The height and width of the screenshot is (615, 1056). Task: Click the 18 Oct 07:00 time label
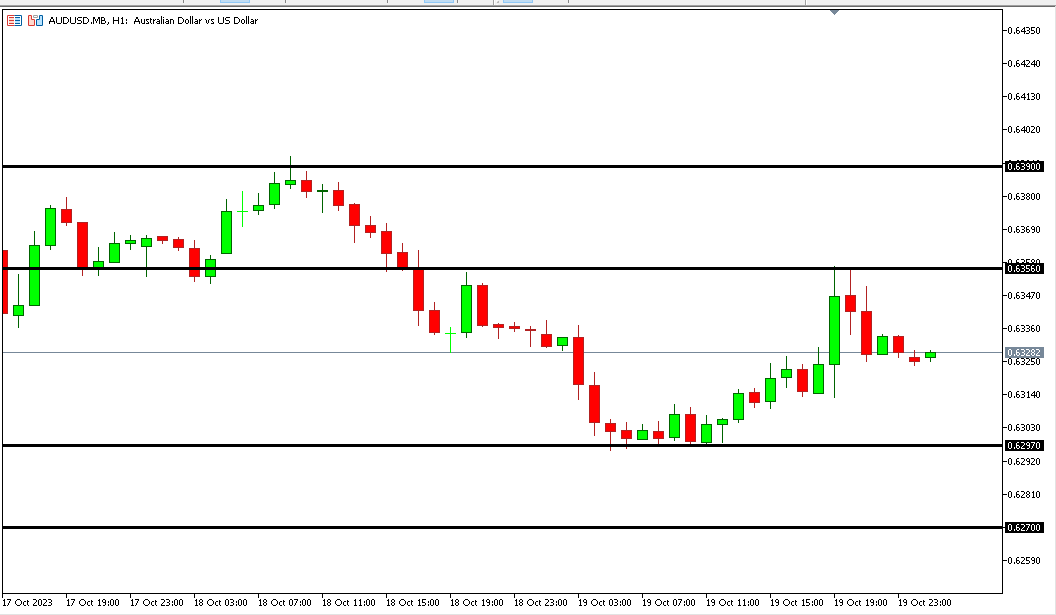tap(284, 602)
